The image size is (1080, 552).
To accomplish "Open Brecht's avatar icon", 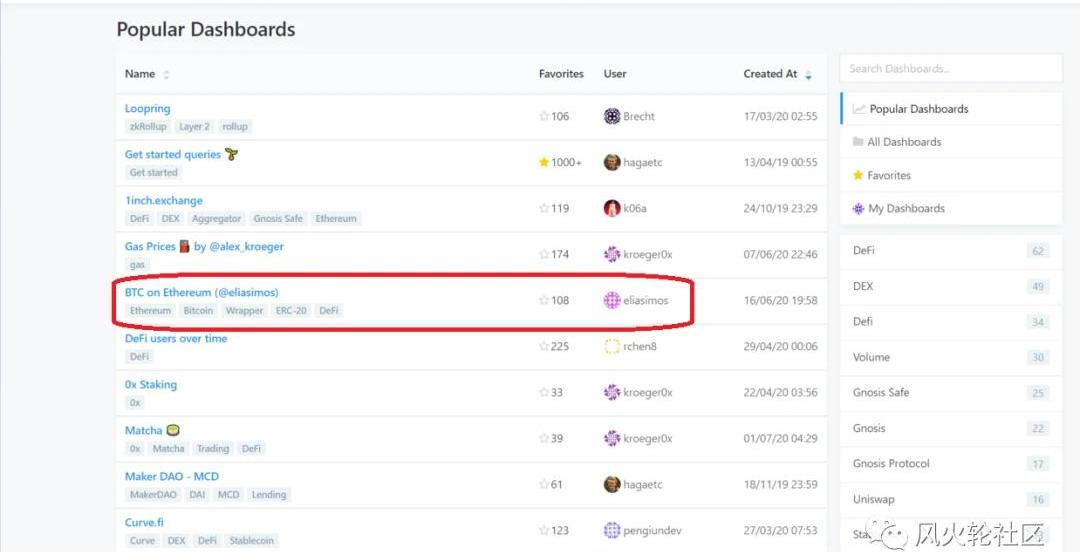I will 612,116.
